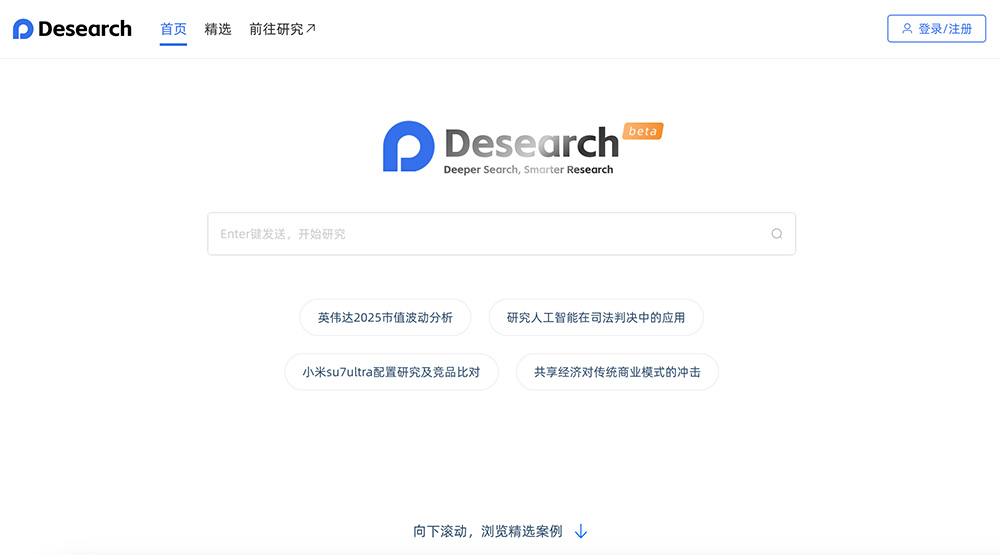Pick the 小米su7ultra配置研究及竞品比对 suggestion
This screenshot has width=1000, height=555.
[391, 372]
